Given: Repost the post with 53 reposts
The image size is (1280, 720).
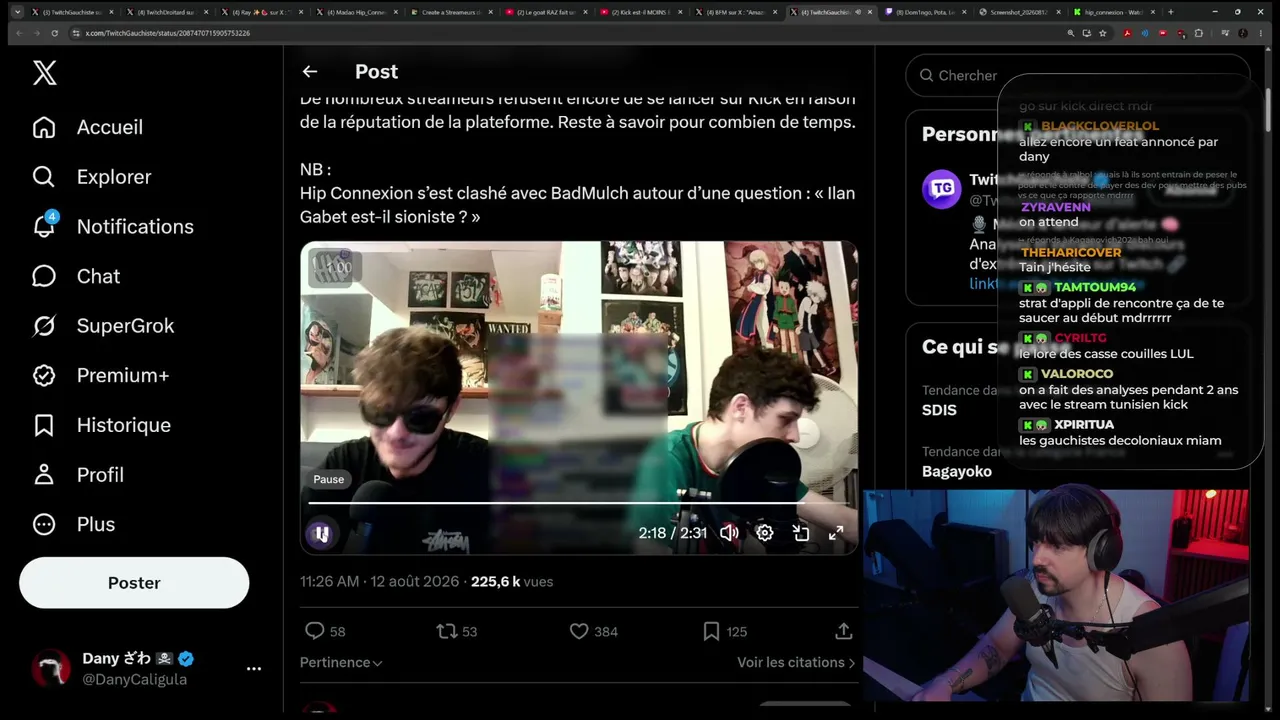Looking at the screenshot, I should click(447, 631).
